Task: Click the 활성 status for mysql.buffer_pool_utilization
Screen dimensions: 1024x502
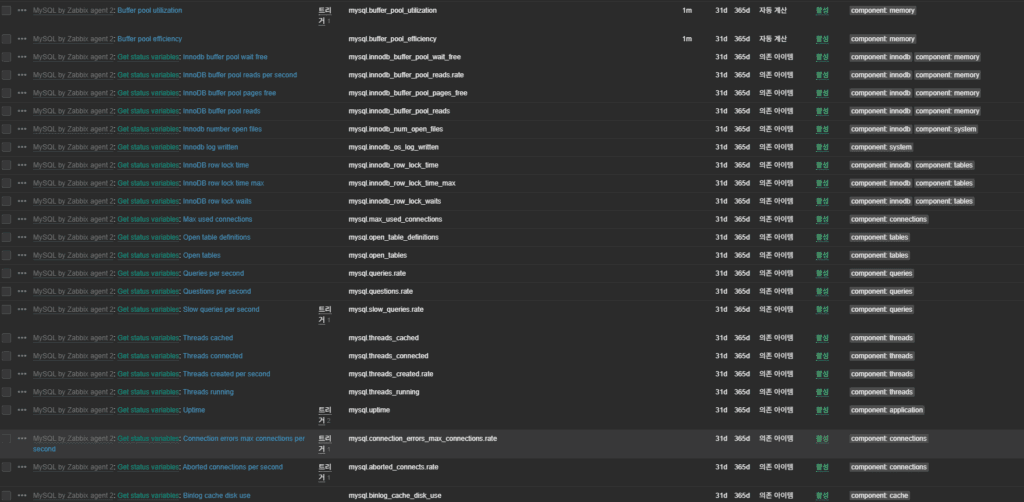Action: (x=822, y=10)
